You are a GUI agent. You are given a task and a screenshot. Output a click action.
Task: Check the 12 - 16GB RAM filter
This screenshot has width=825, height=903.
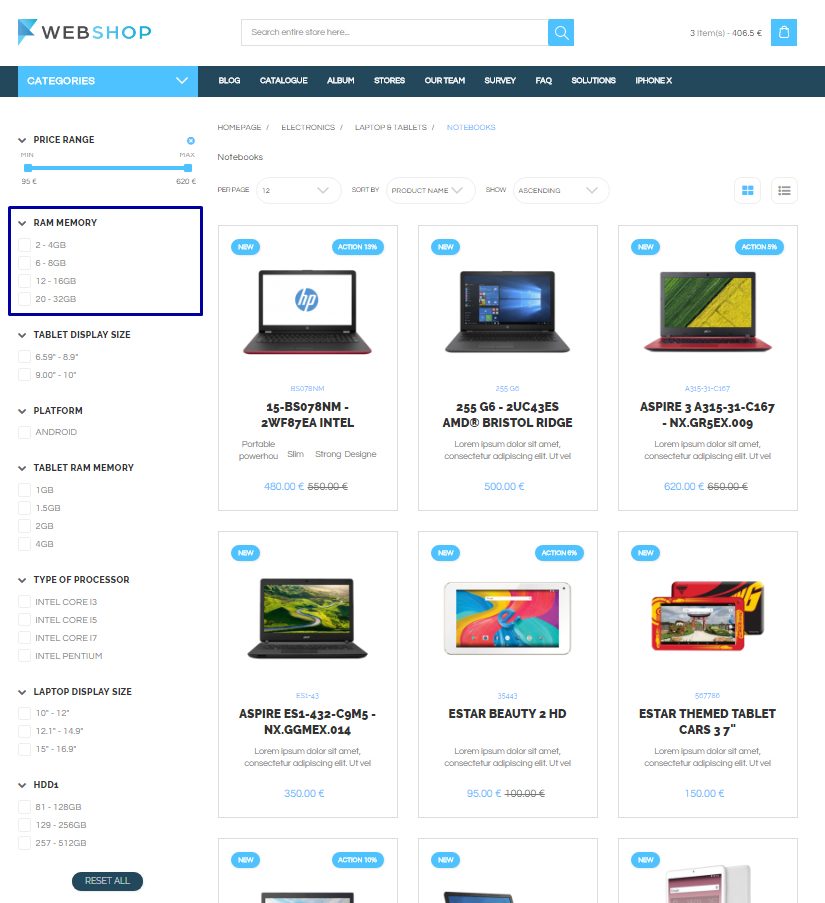24,281
